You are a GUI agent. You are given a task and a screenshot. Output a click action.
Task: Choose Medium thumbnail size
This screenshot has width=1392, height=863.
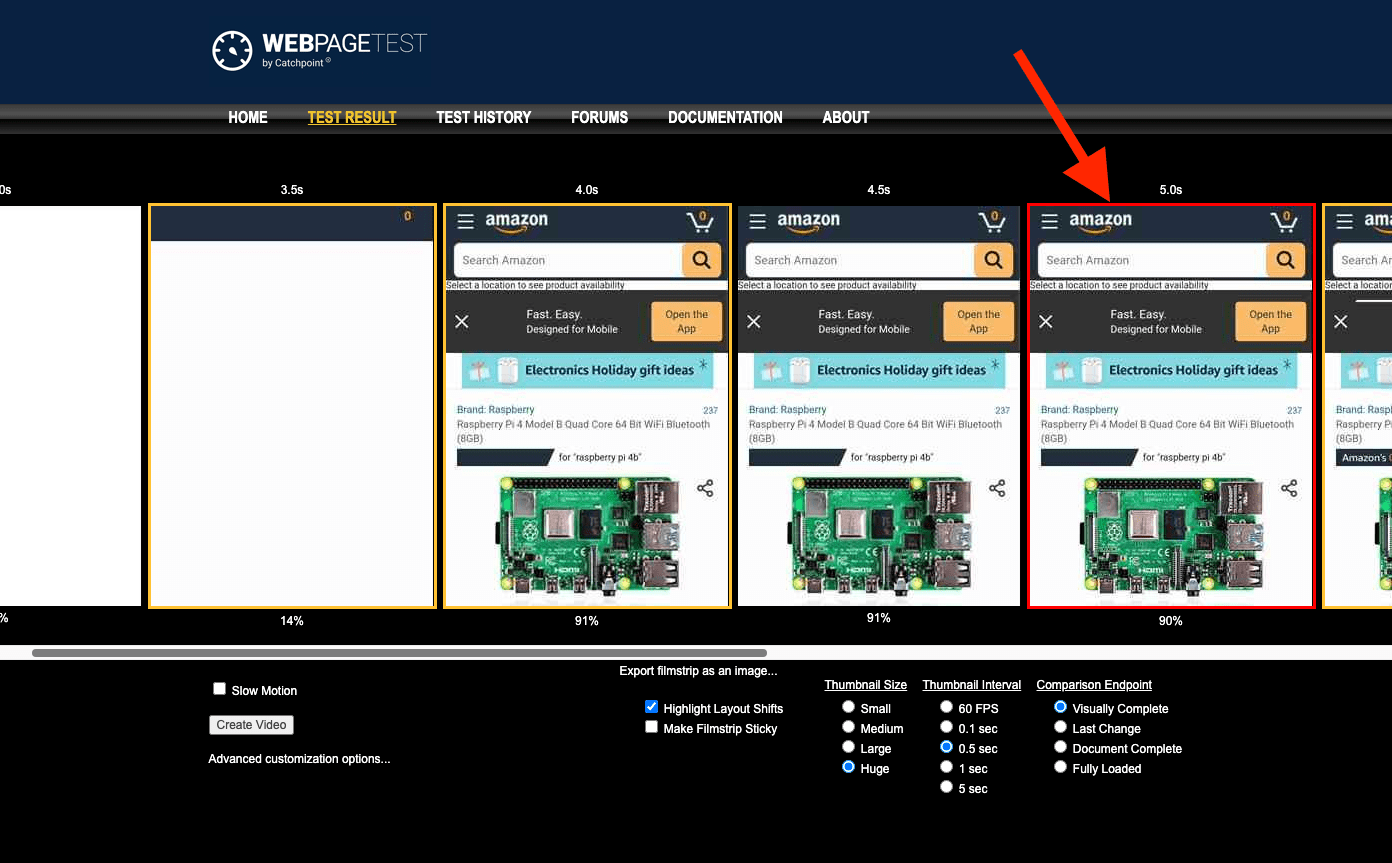tap(848, 727)
